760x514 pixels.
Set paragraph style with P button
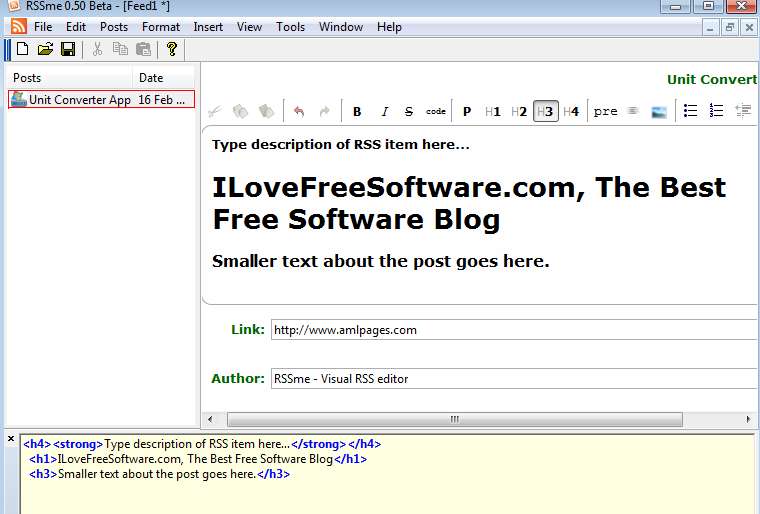point(467,112)
